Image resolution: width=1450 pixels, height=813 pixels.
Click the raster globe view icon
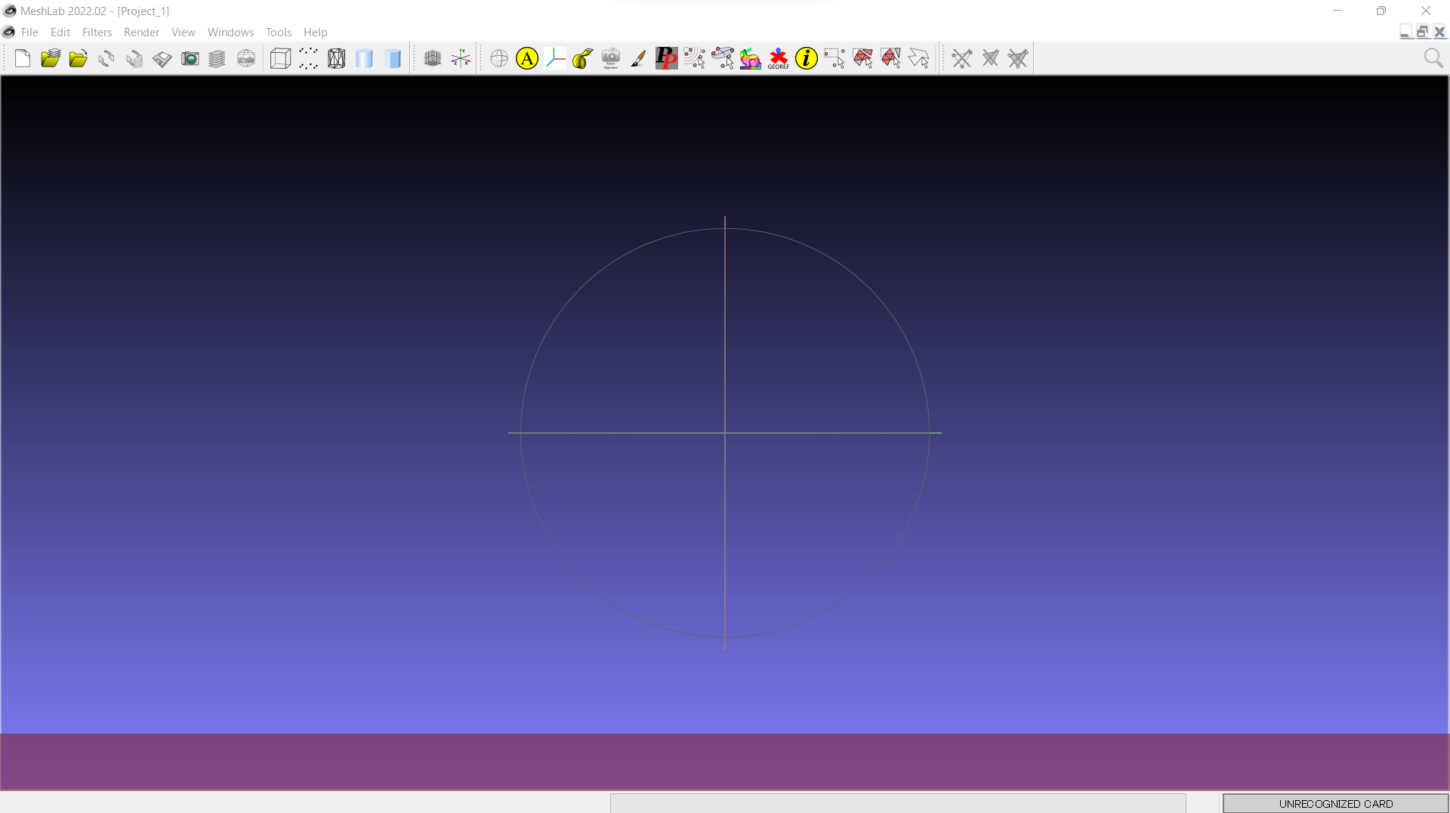(x=246, y=59)
